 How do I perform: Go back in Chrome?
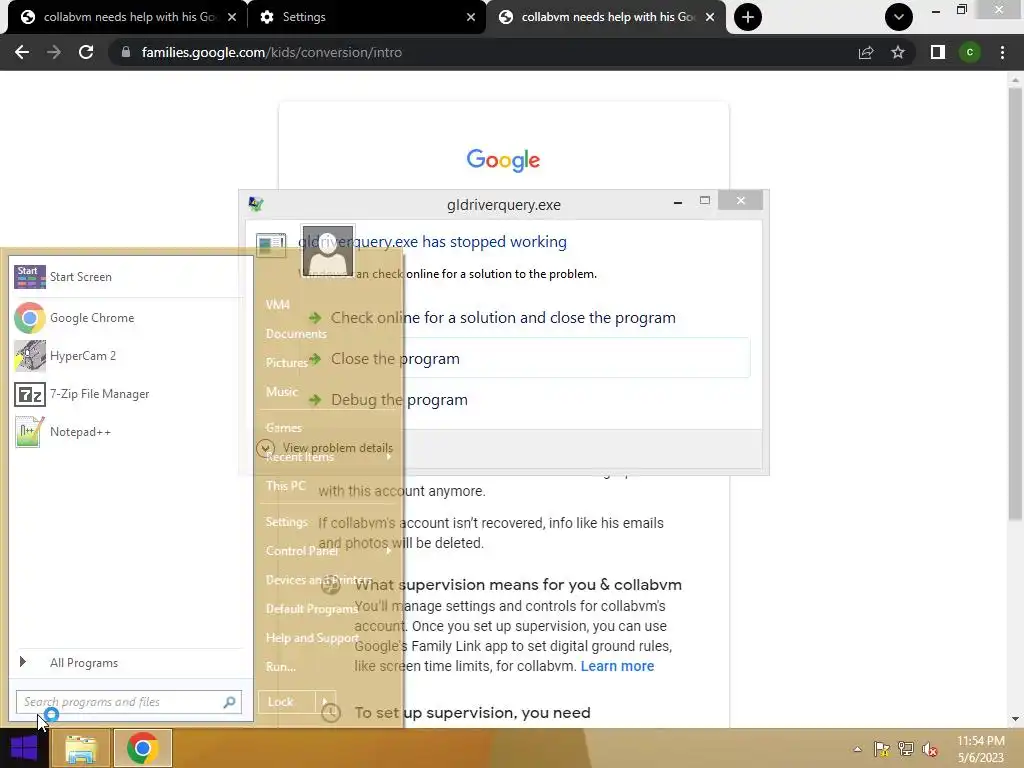[x=22, y=52]
